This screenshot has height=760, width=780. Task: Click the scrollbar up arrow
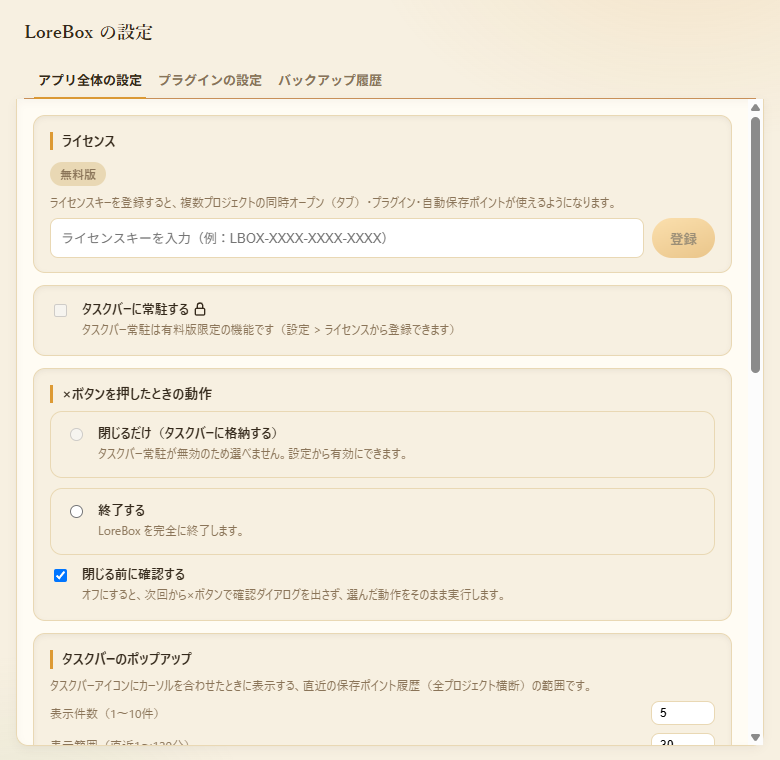(755, 107)
